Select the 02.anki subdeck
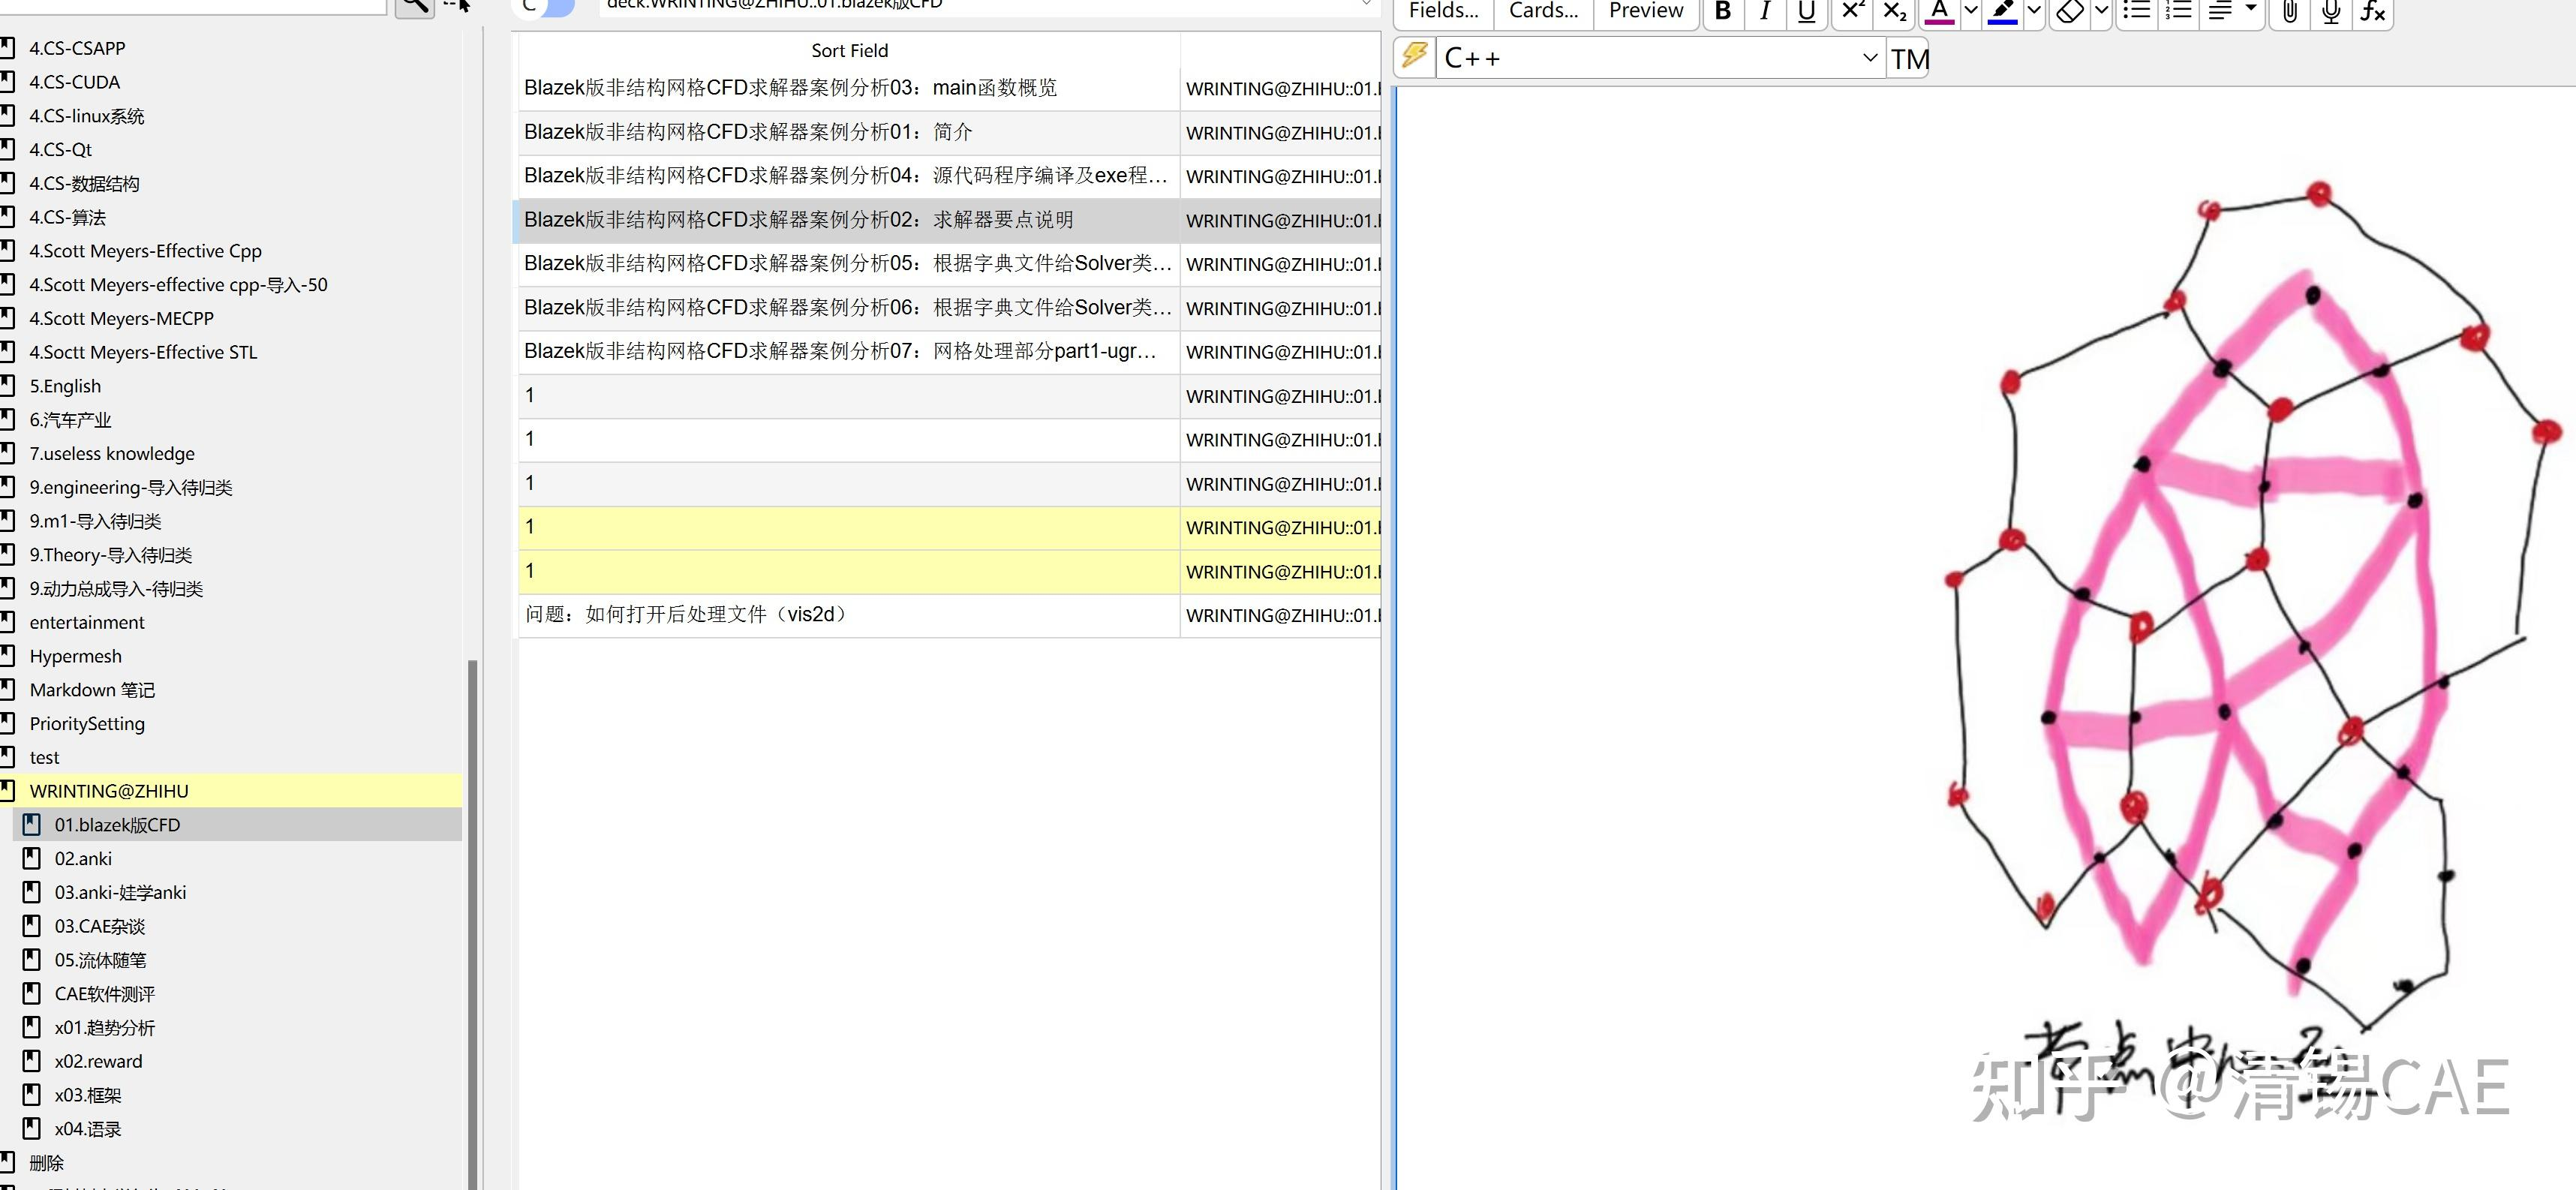 tap(83, 858)
